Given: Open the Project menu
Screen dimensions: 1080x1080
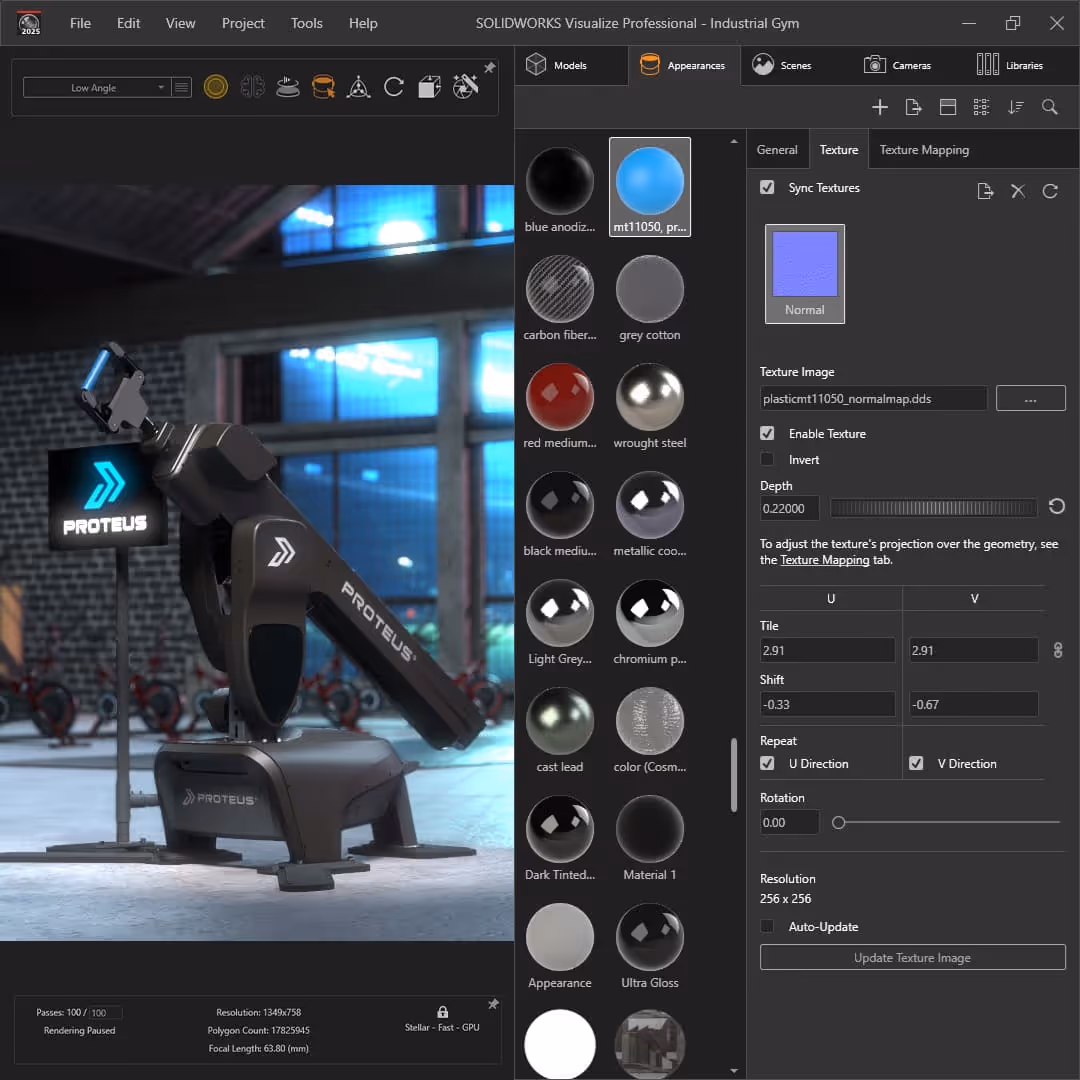Looking at the screenshot, I should [243, 23].
